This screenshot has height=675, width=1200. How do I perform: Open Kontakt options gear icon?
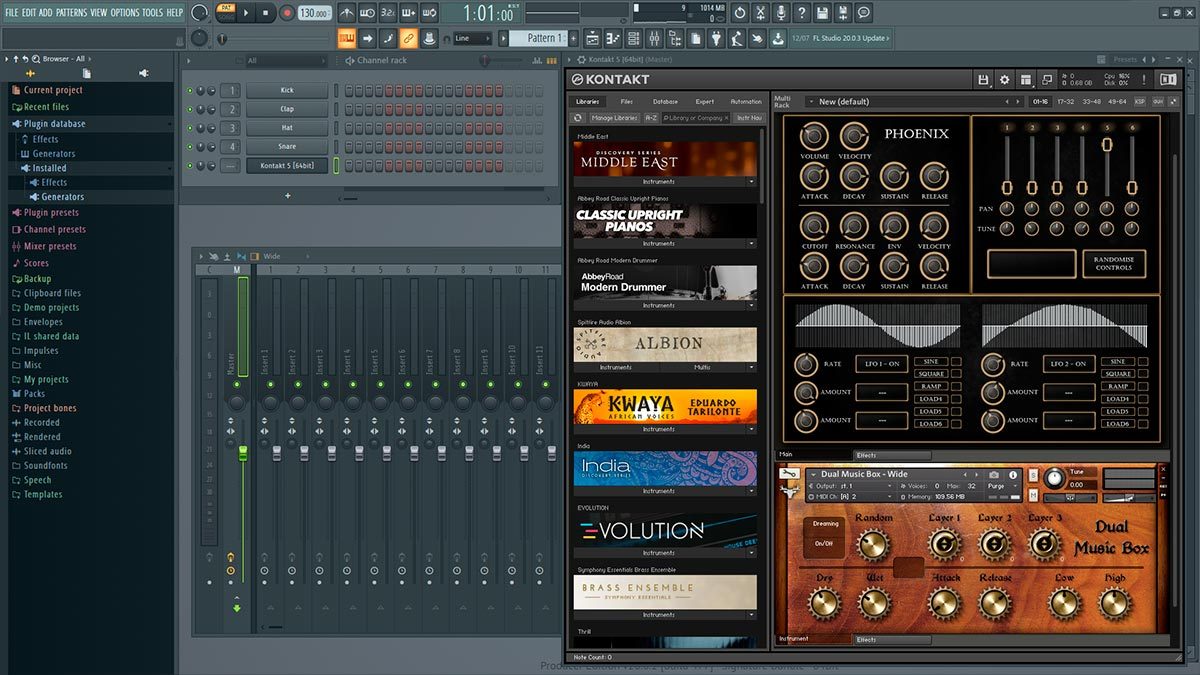[x=1005, y=79]
